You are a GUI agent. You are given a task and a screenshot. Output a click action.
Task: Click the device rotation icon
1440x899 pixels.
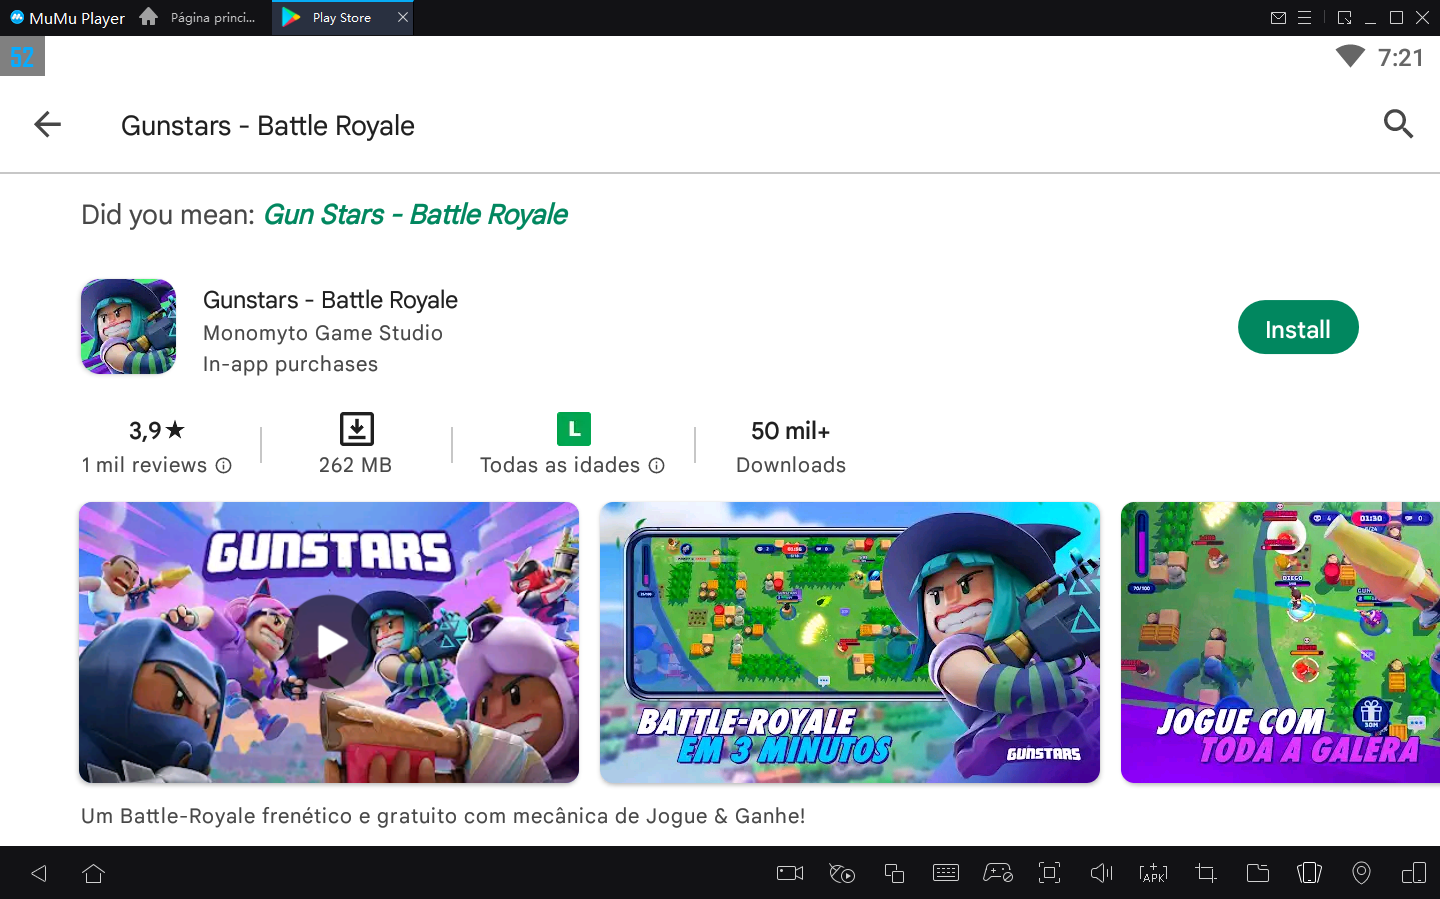[1309, 873]
